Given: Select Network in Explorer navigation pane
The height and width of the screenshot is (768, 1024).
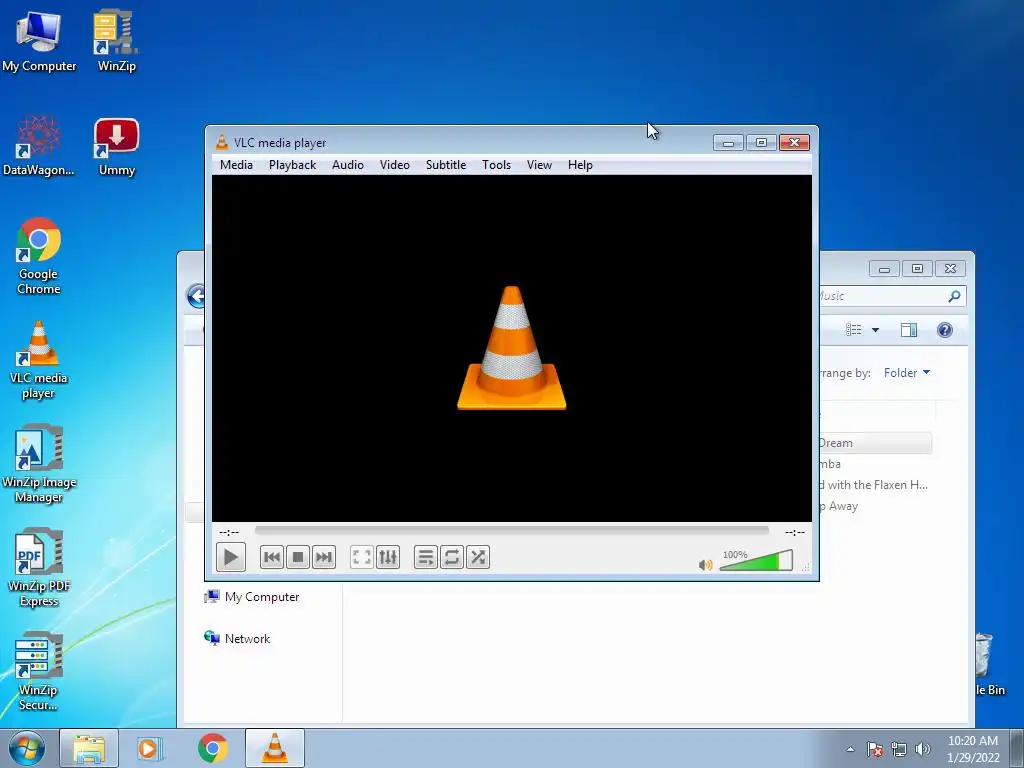Looking at the screenshot, I should [x=237, y=639].
